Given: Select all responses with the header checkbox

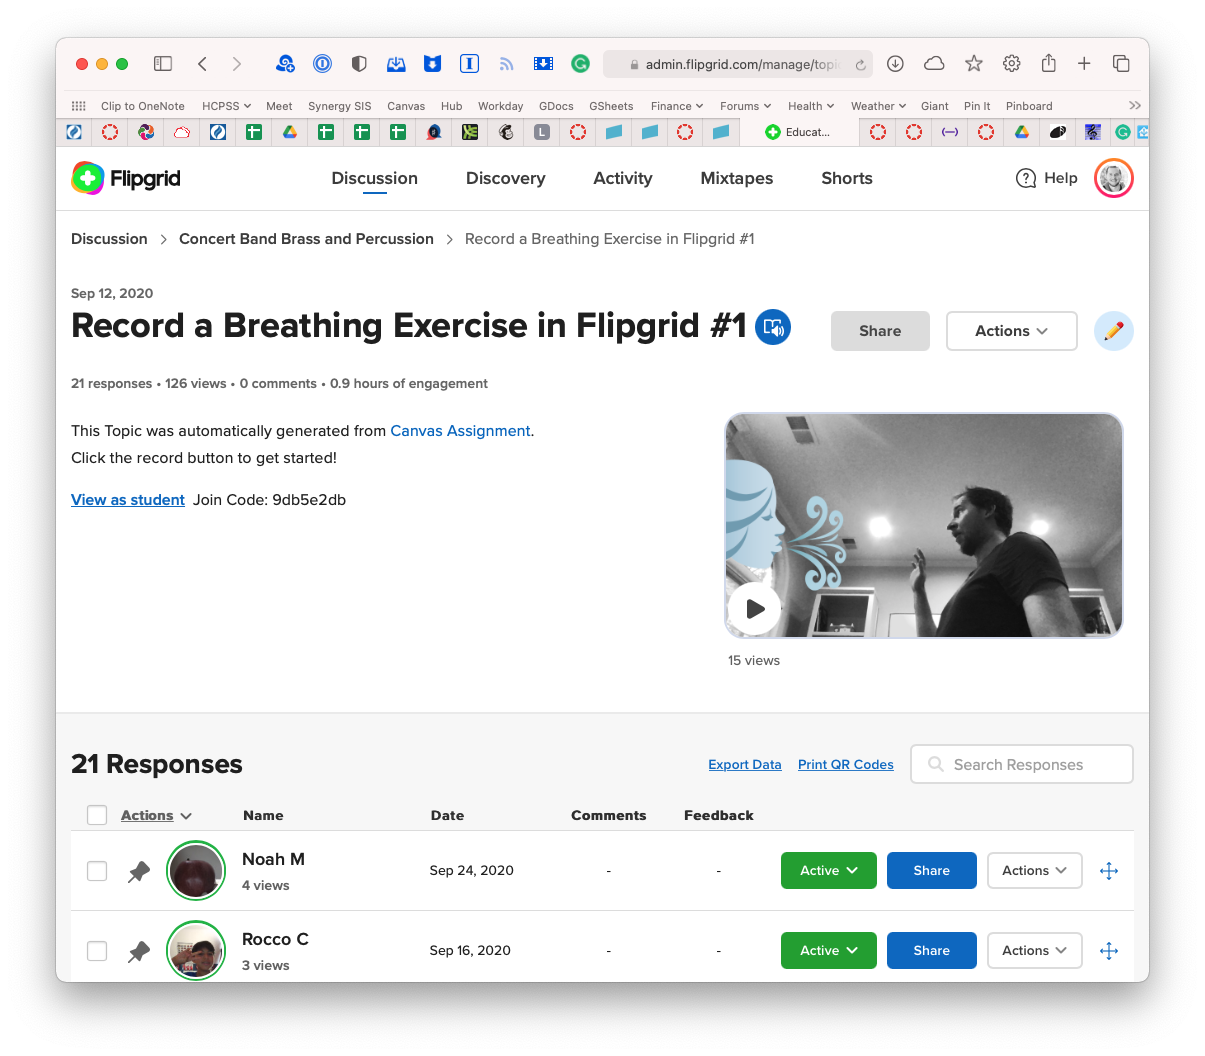Looking at the screenshot, I should coord(97,814).
